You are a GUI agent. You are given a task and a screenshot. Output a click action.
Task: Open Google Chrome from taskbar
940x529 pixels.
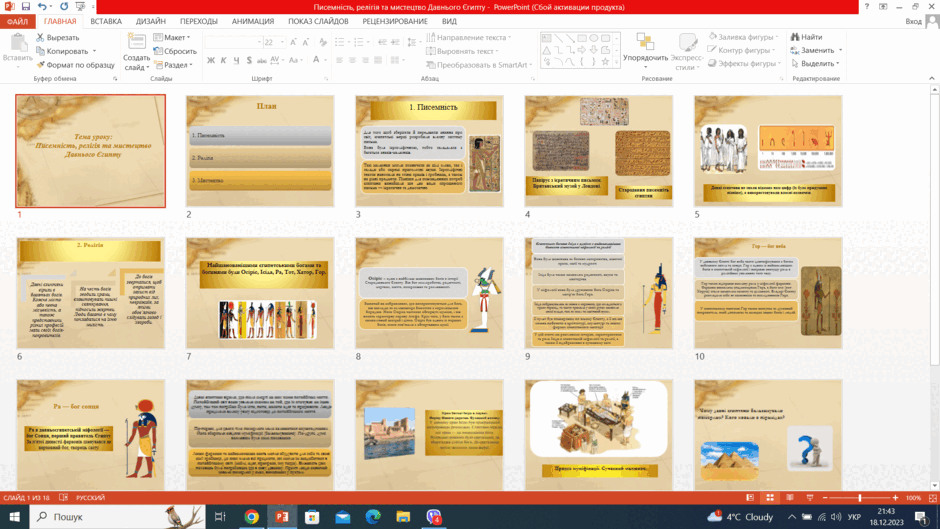pyautogui.click(x=251, y=516)
